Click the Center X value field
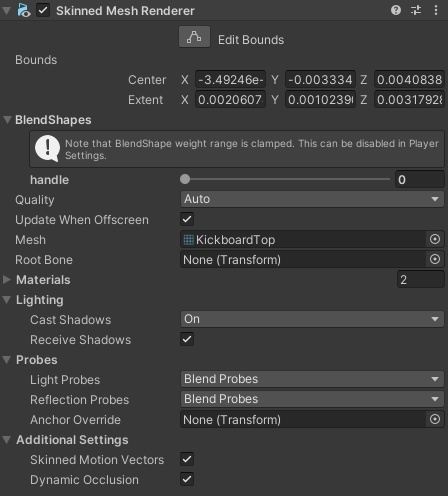The width and height of the screenshot is (448, 496). (x=230, y=80)
